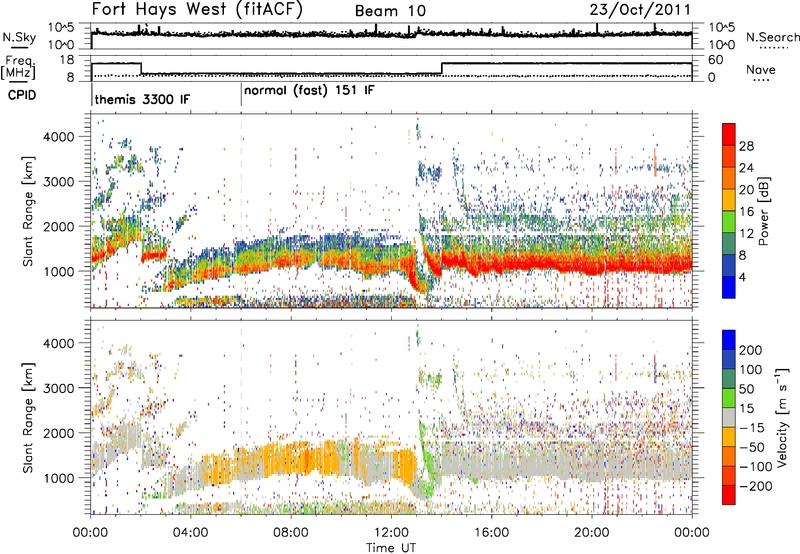
Task: Click the solid line sample under N.Sky
Action: click(x=19, y=47)
